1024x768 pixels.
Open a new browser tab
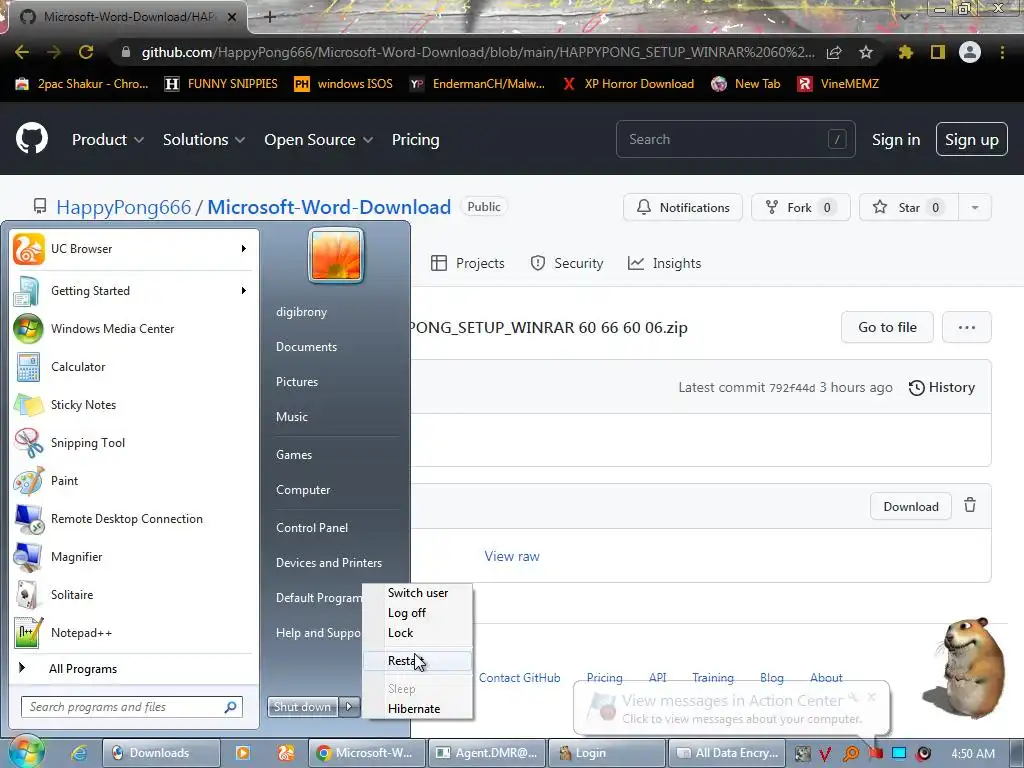[270, 17]
